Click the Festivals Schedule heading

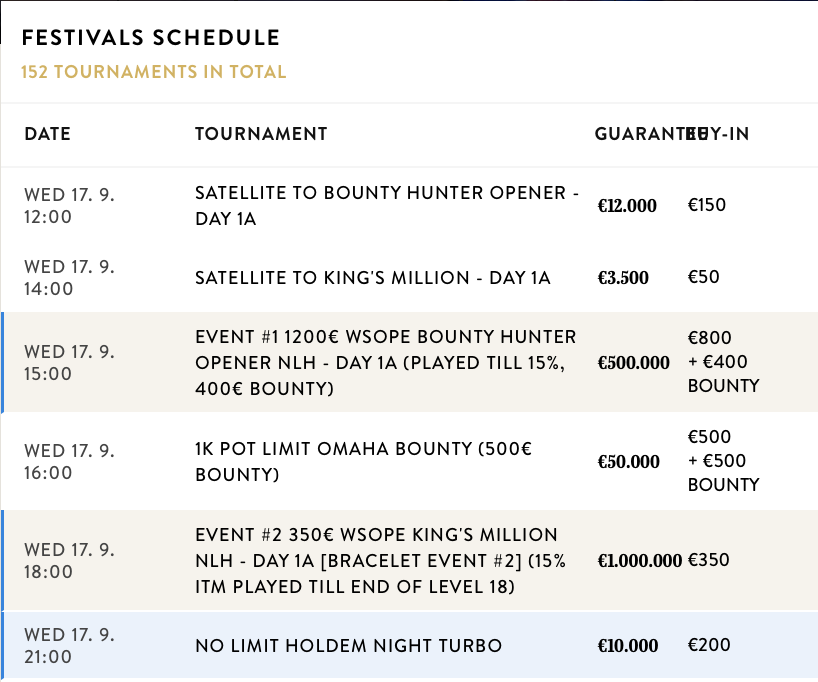click(x=150, y=38)
